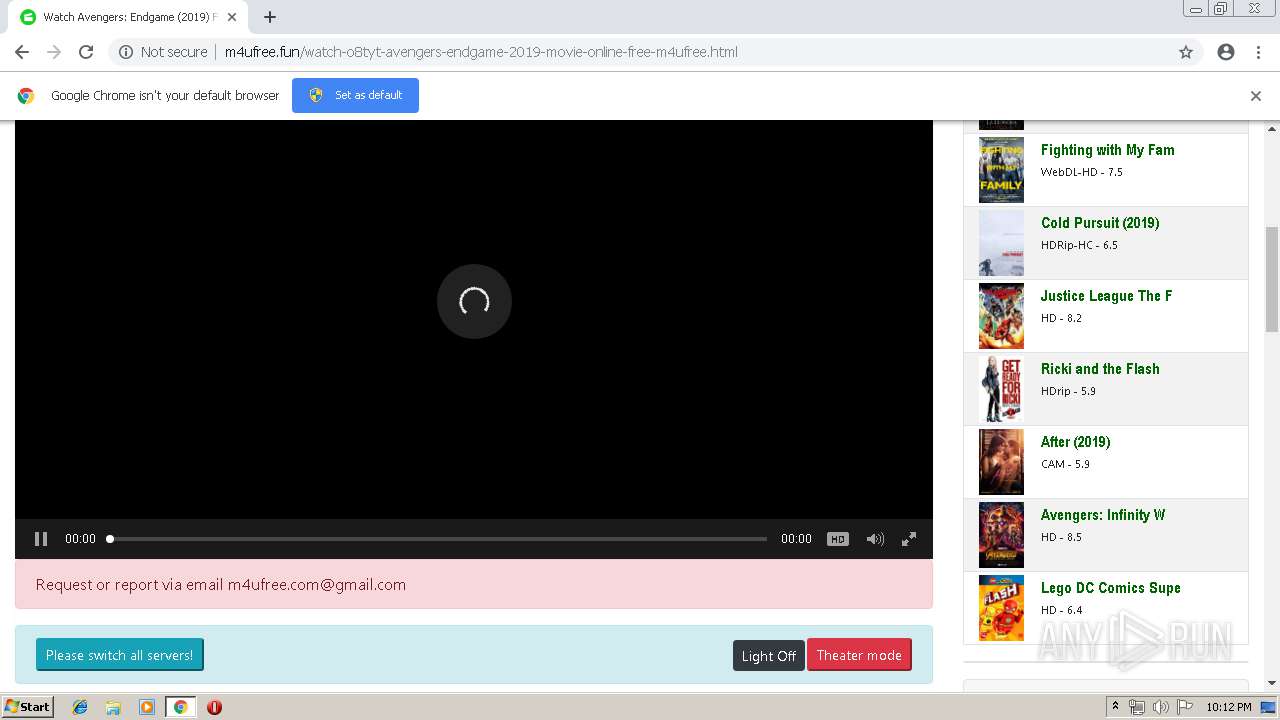This screenshot has width=1280, height=720.
Task: Click the Justice League poster thumbnail
Action: 1001,316
